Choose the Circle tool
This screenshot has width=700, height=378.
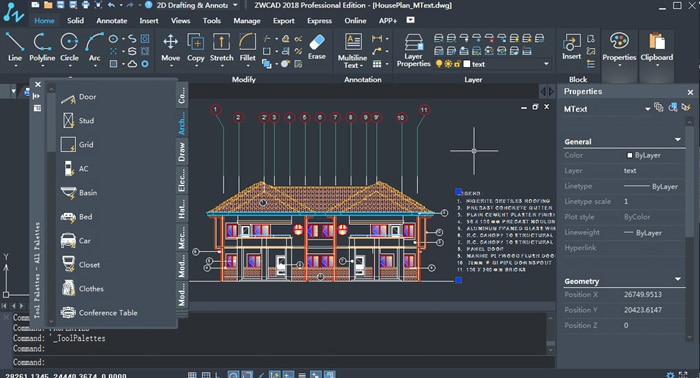[69, 47]
